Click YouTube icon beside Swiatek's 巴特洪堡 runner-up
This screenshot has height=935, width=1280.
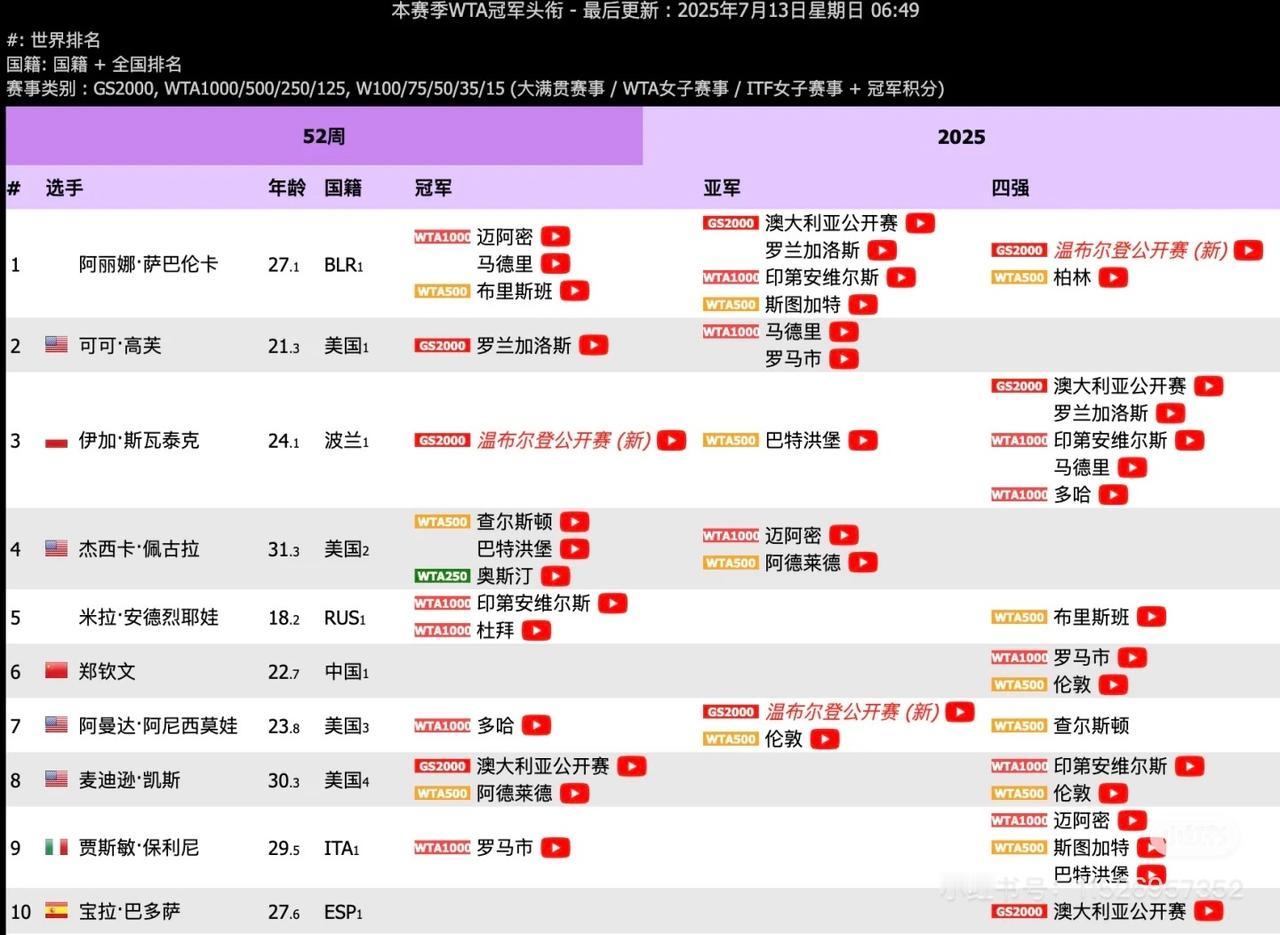pyautogui.click(x=862, y=440)
